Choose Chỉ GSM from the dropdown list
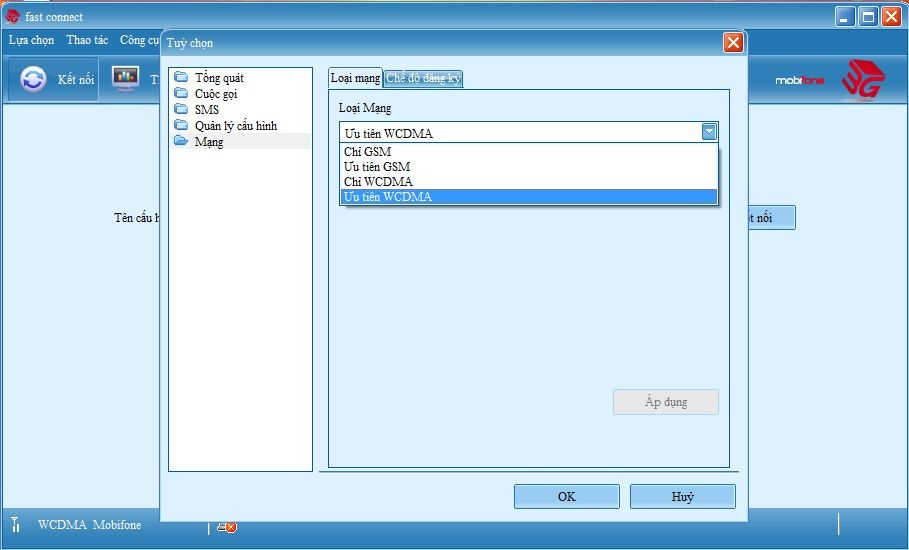Screen dimensions: 909x550 (x=367, y=152)
